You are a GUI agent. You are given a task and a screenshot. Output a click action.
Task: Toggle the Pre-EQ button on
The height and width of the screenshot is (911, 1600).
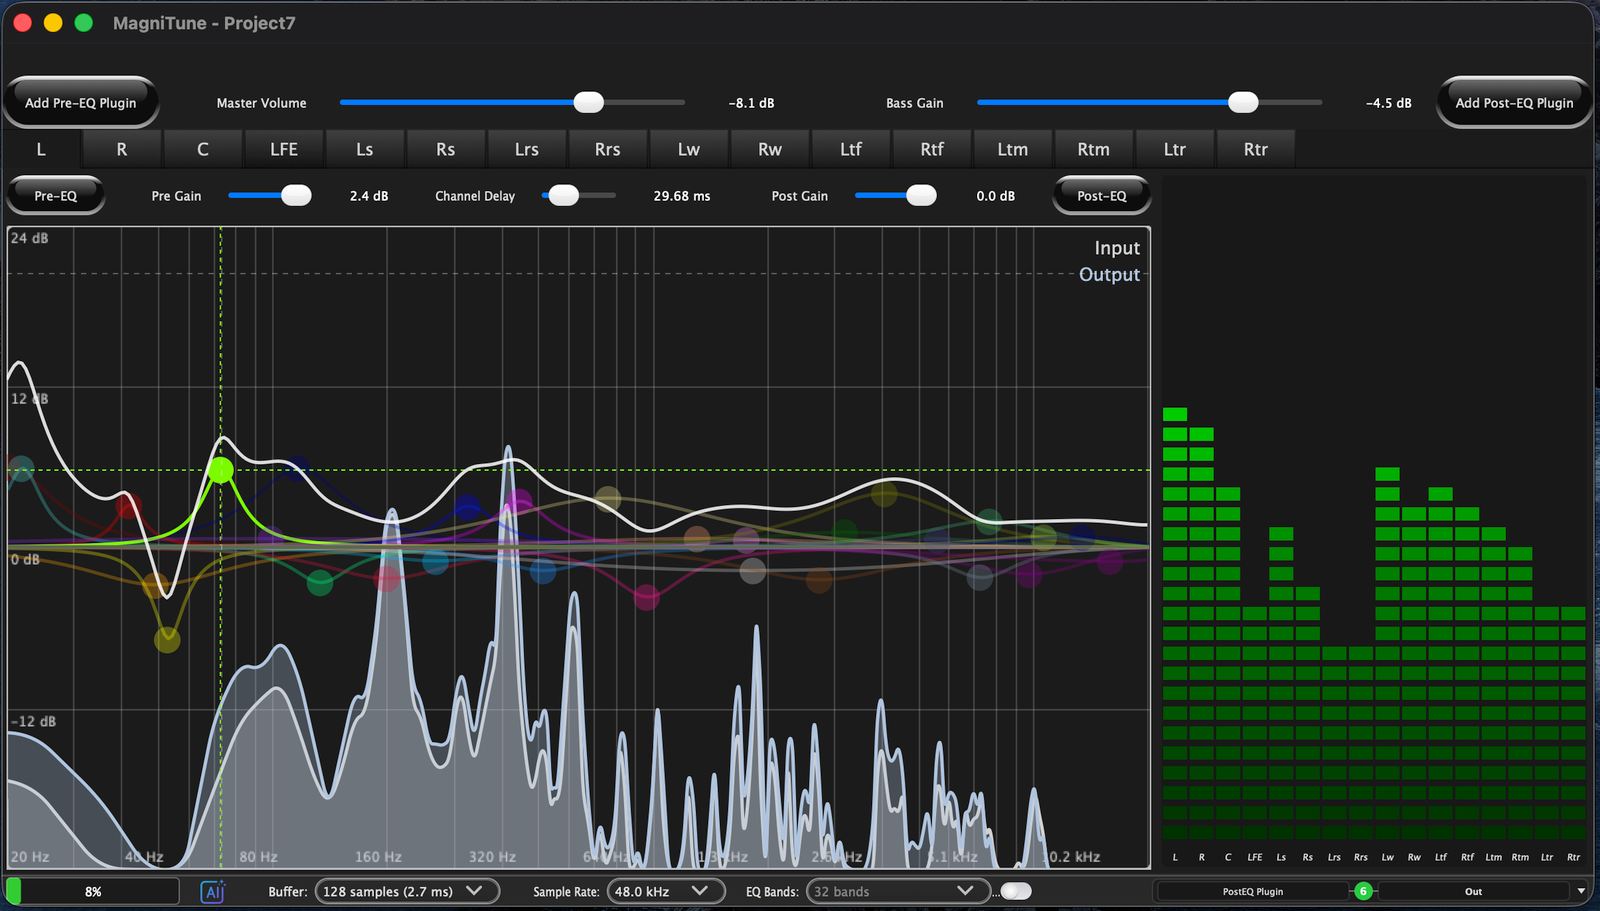tap(55, 195)
